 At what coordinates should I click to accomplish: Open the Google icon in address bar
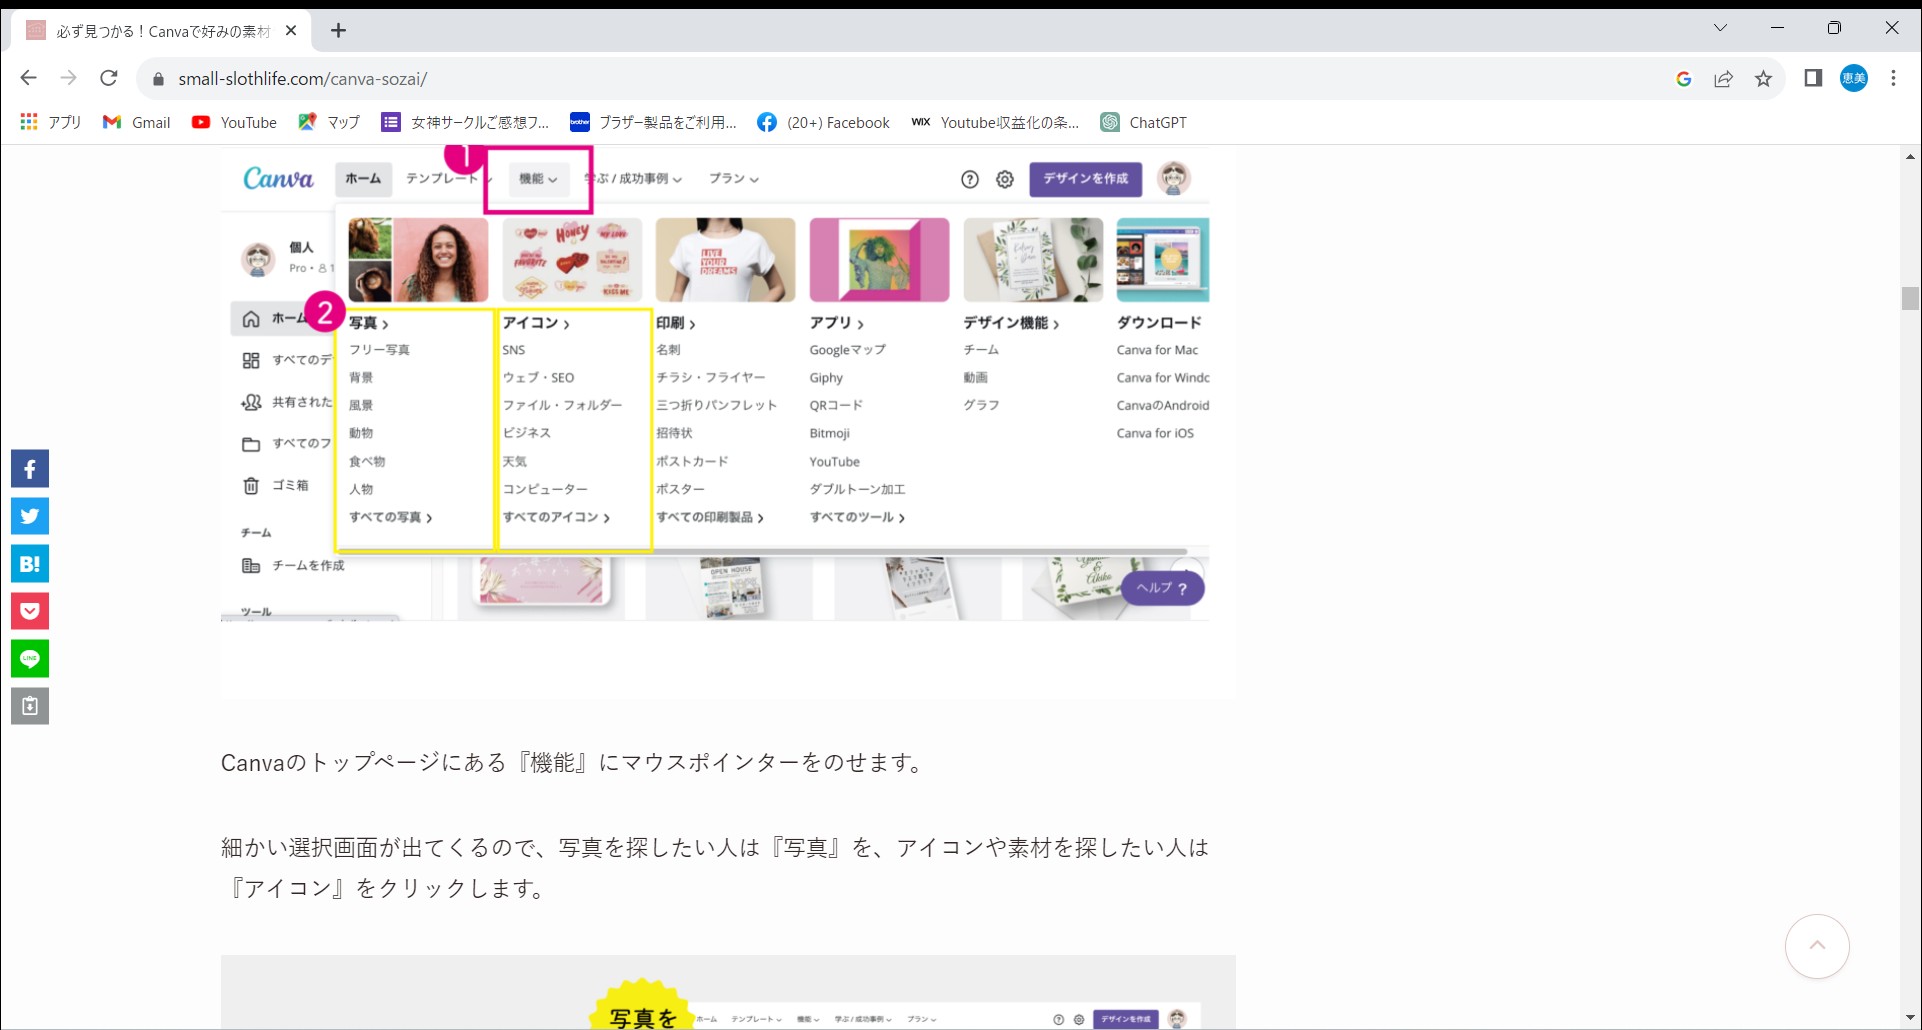coord(1684,79)
